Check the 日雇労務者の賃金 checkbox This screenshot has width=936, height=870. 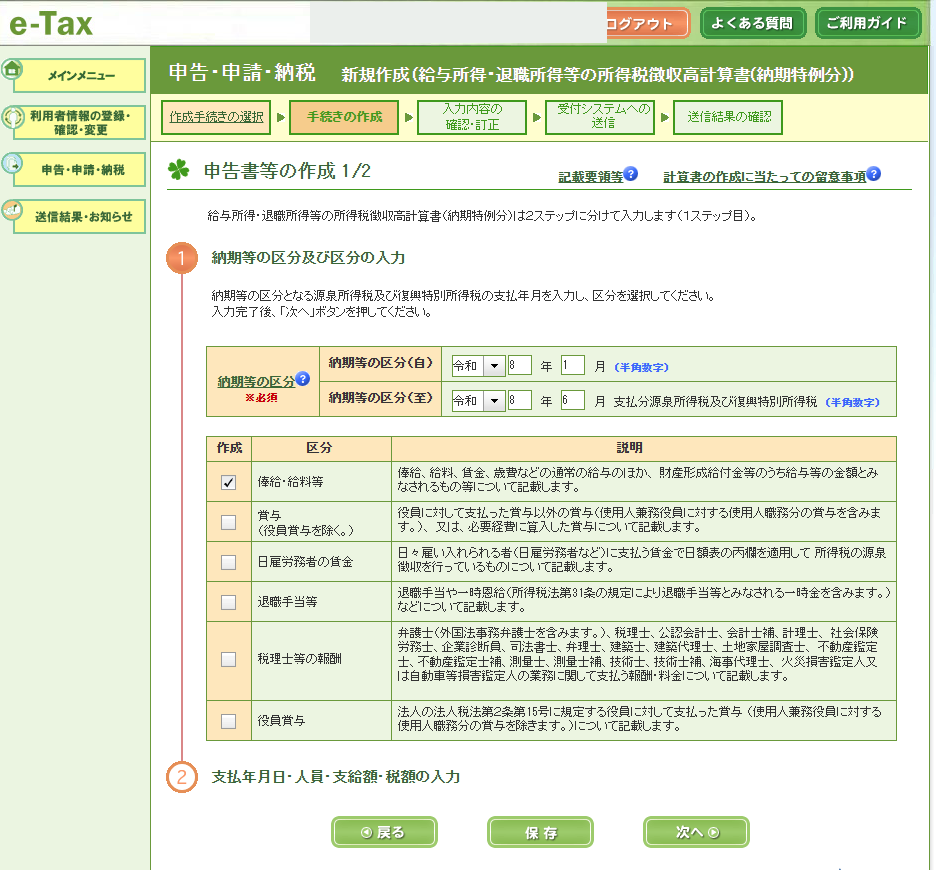[228, 562]
